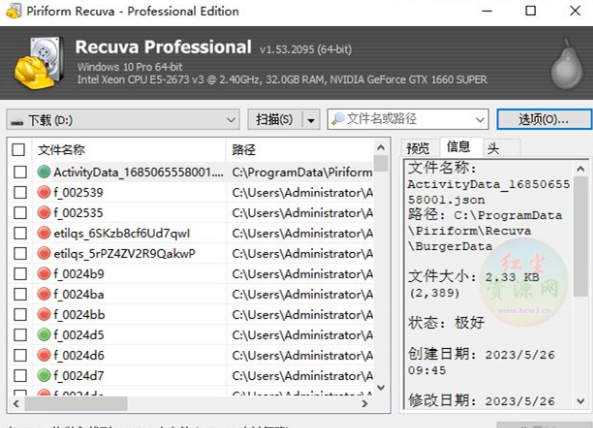Viewport: 593px width, 428px height.
Task: Click the red status dot beside f_0024d6
Action: [x=44, y=355]
